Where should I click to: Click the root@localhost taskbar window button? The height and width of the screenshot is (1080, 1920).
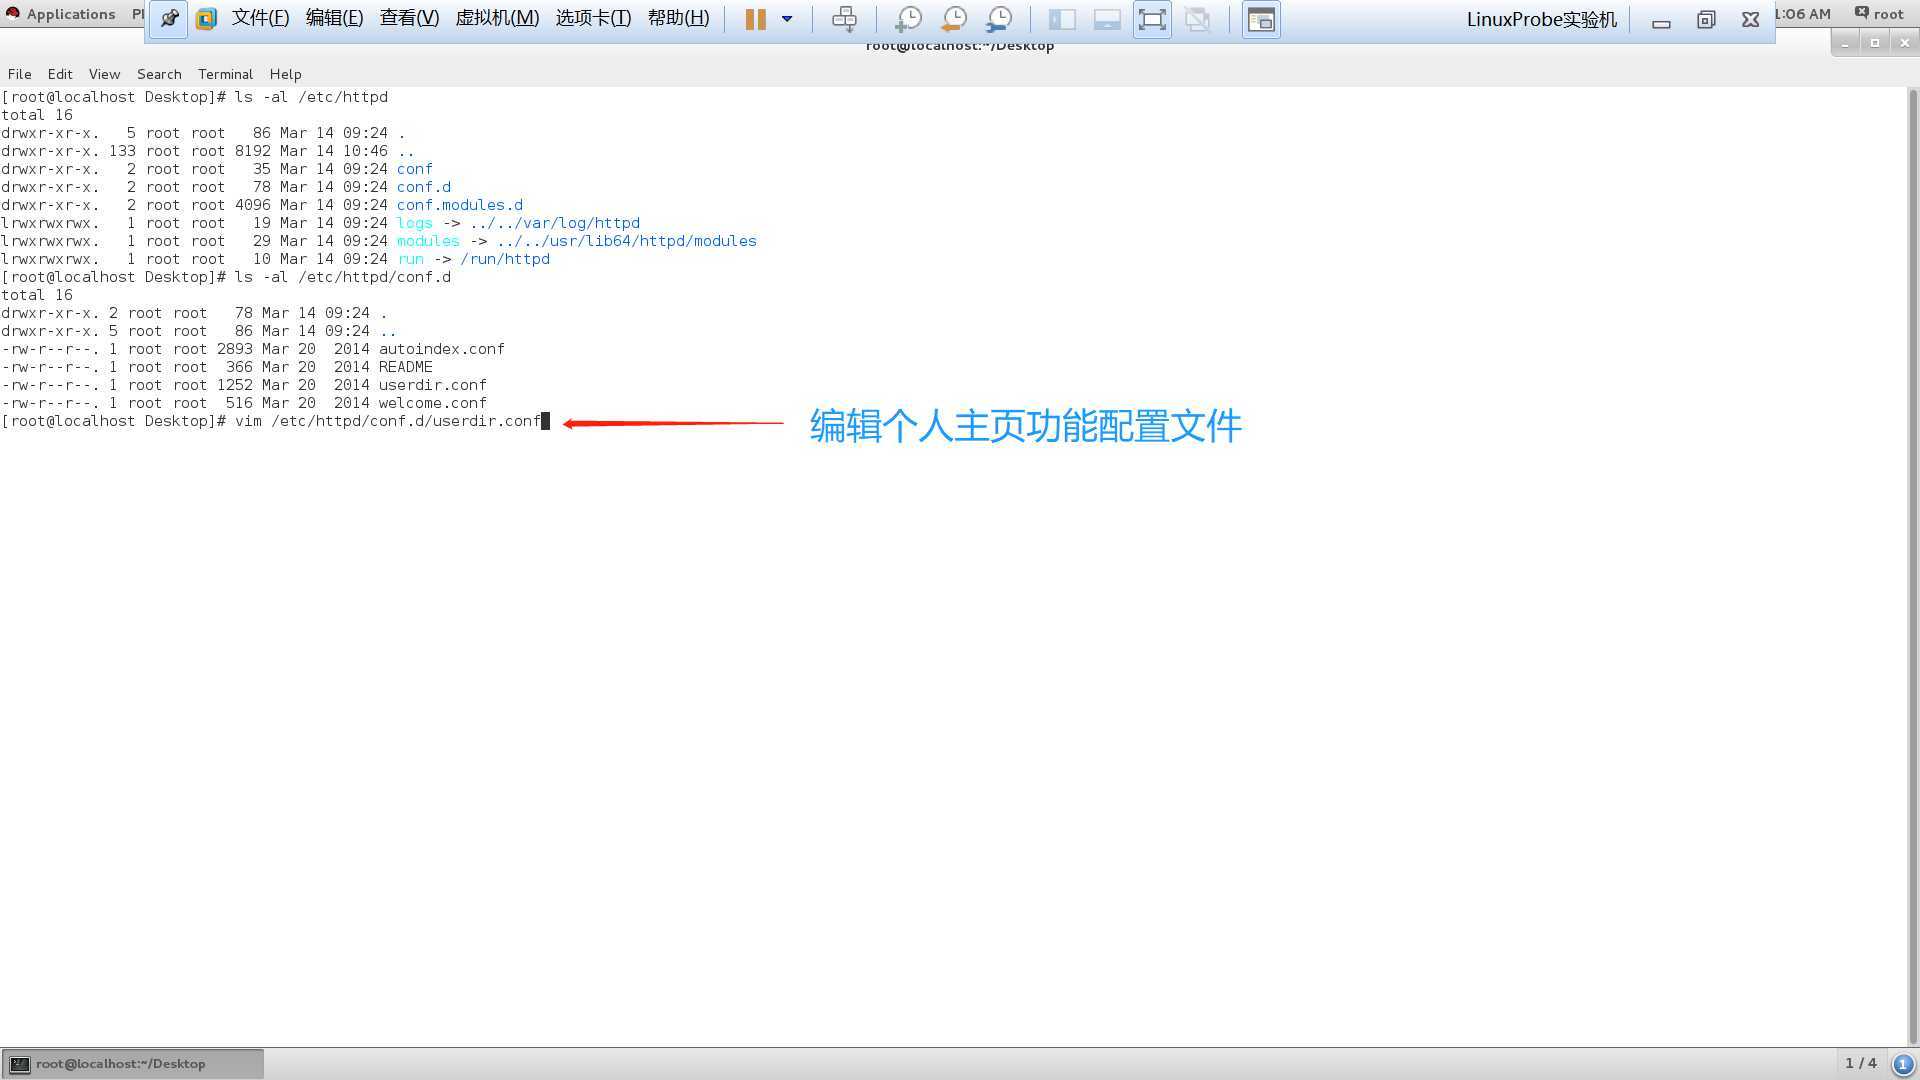click(132, 1064)
